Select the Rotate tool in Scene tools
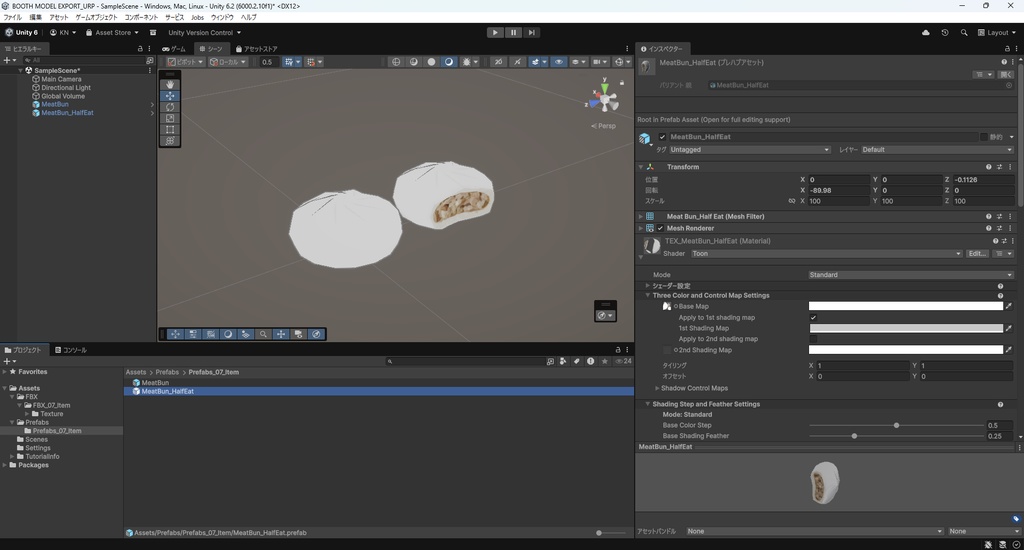This screenshot has height=550, width=1024. click(170, 107)
